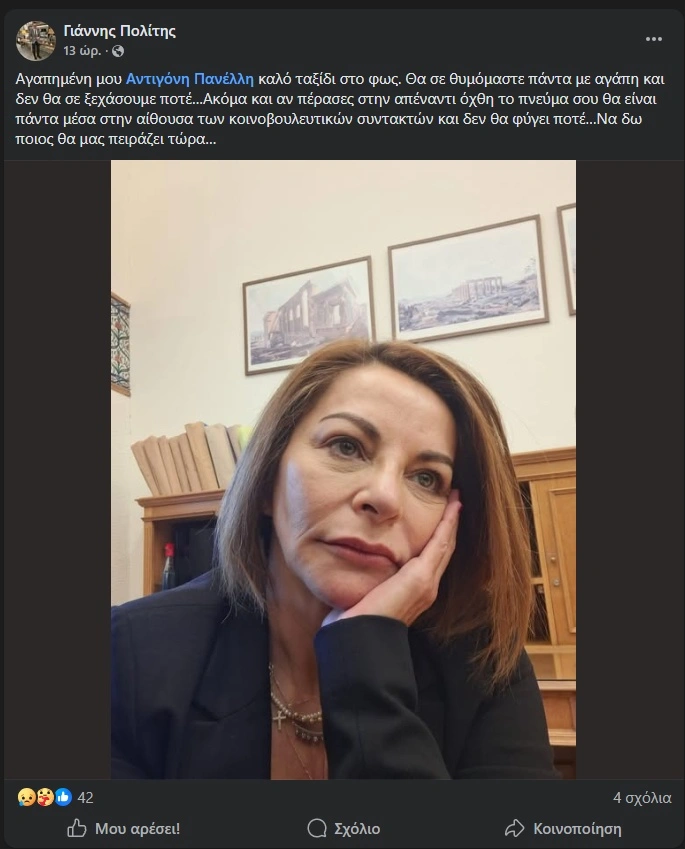Screen dimensions: 685x849
Task: Click the Μου αρέσει! button label
Action: coord(138,829)
